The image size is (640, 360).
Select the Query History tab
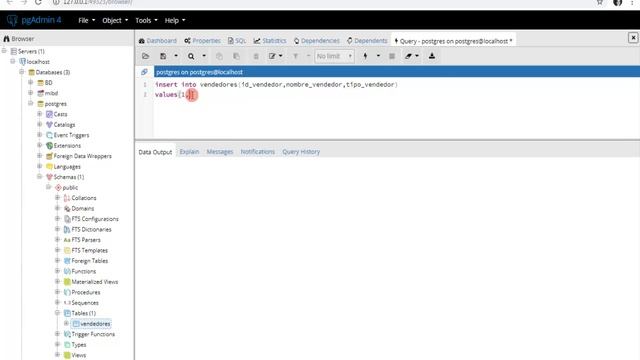tap(301, 151)
